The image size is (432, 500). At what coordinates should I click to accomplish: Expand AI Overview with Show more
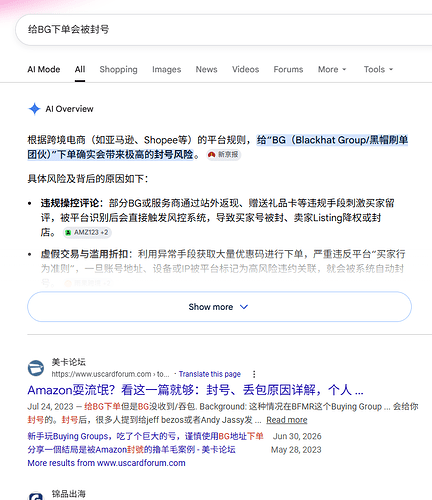tap(219, 307)
